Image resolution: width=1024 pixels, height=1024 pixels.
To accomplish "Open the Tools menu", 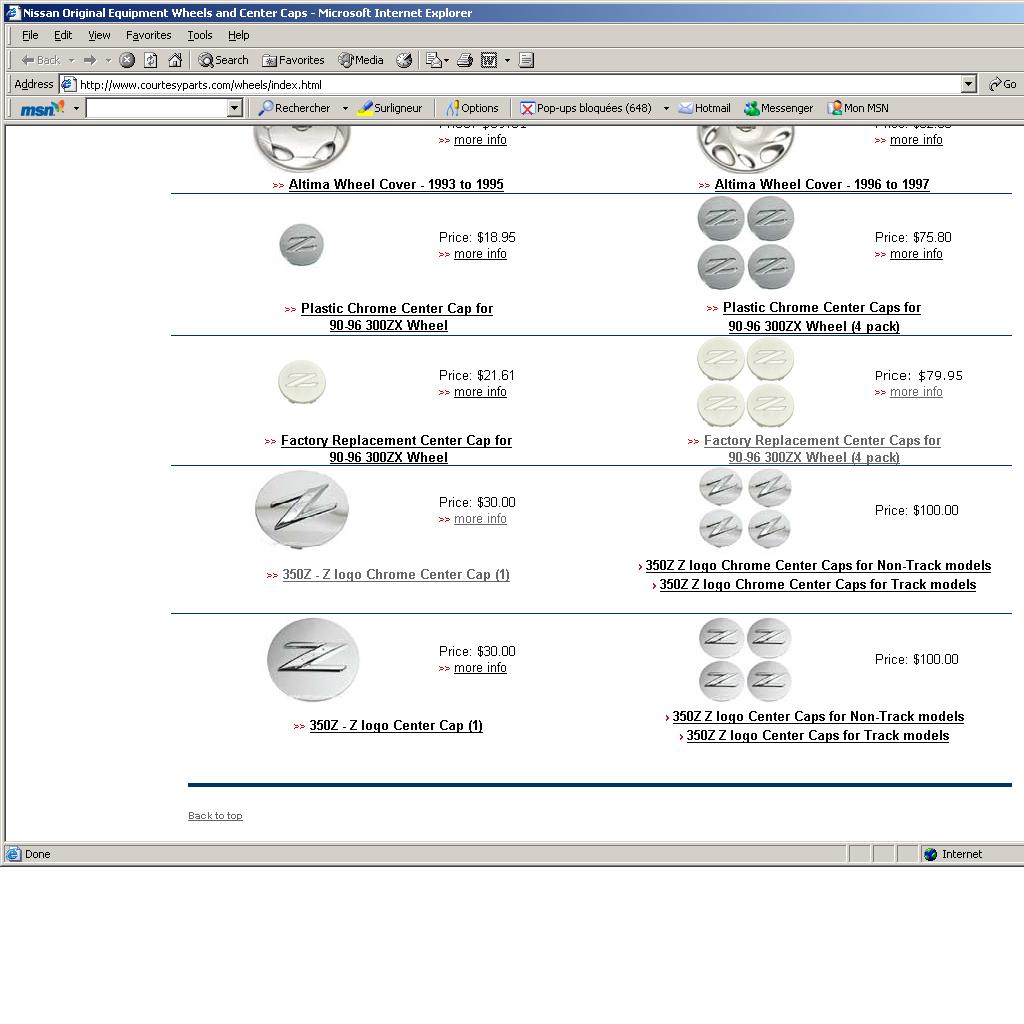I will pyautogui.click(x=200, y=35).
